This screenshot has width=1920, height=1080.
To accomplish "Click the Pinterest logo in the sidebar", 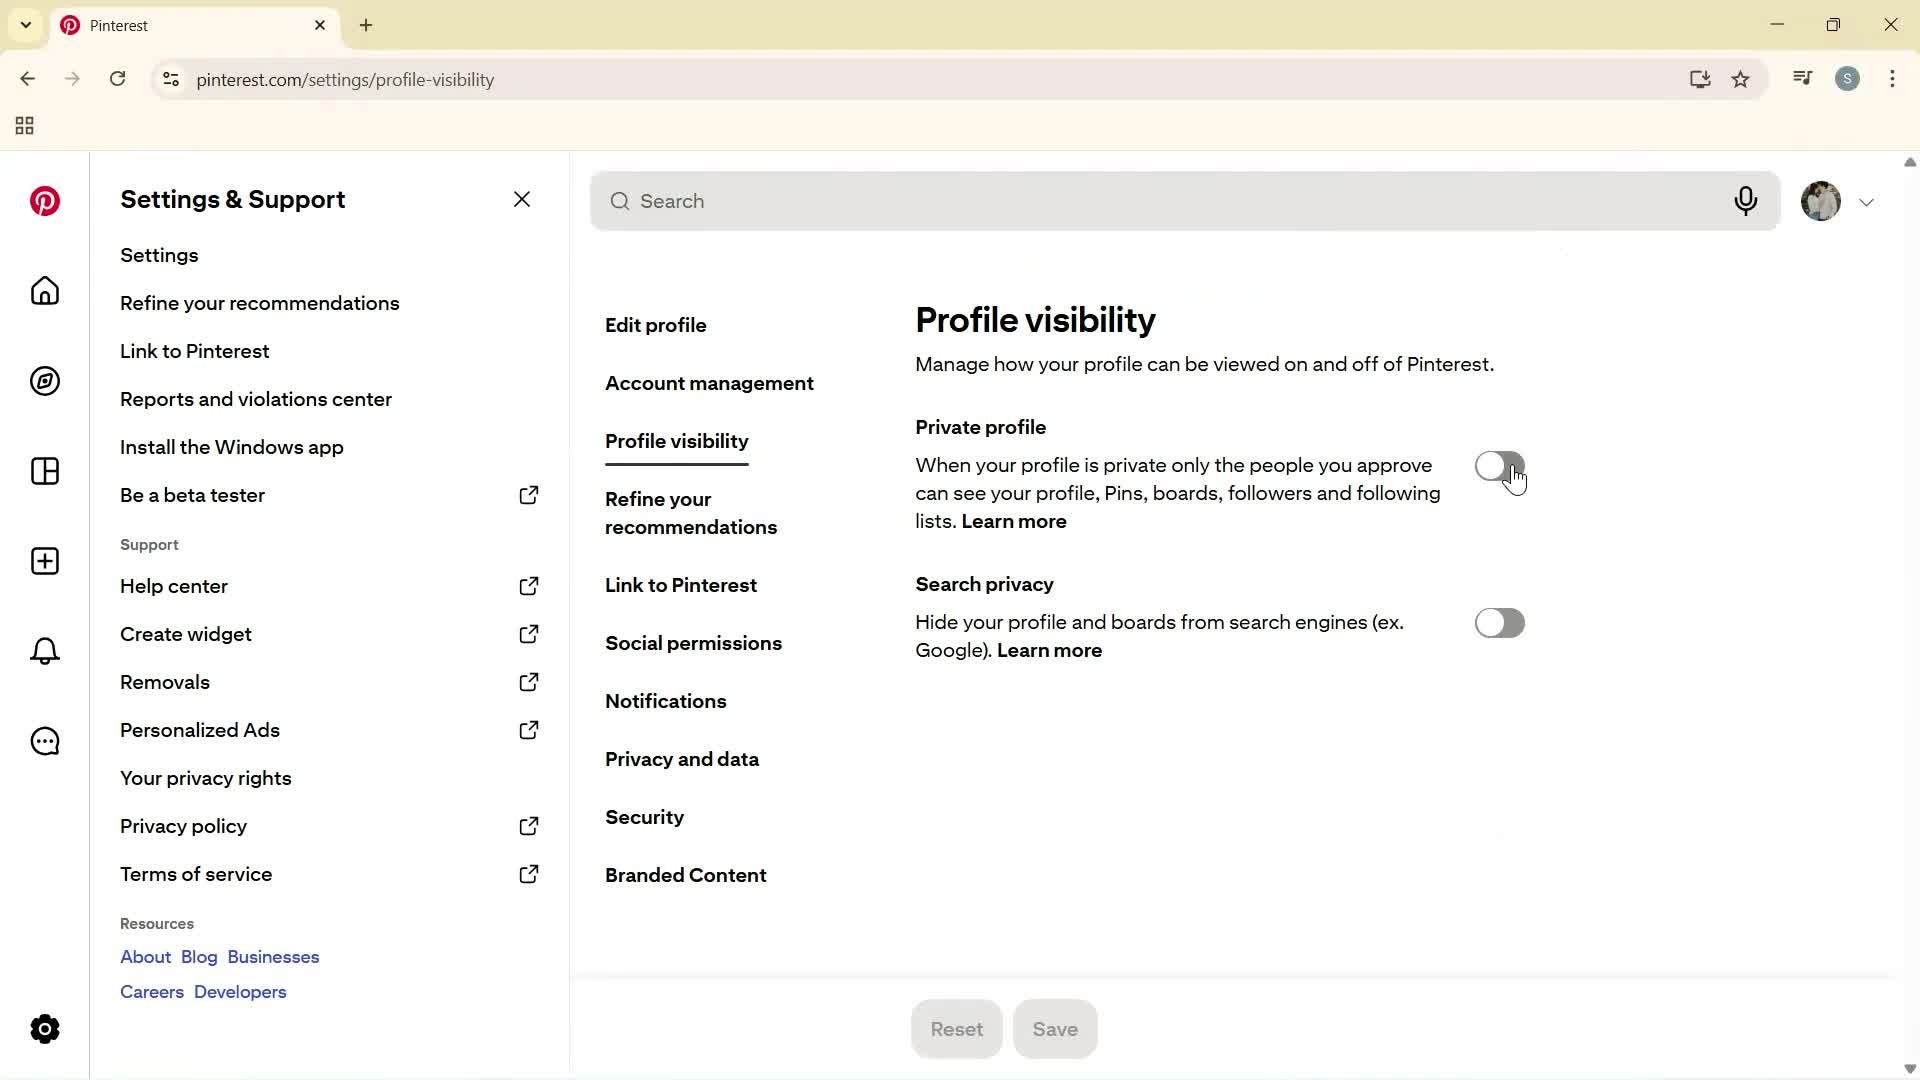I will click(x=44, y=201).
